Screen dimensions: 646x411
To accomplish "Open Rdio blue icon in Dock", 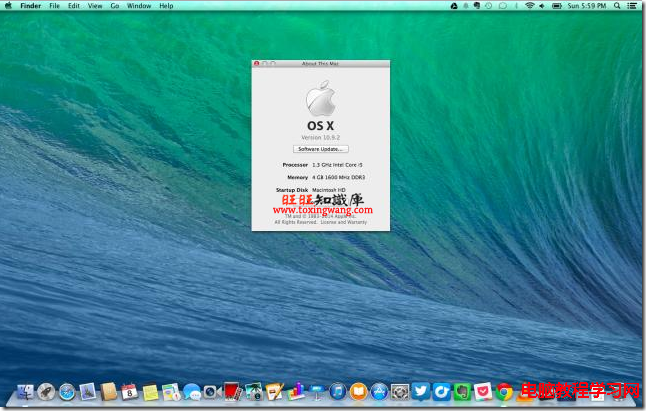I will click(442, 392).
